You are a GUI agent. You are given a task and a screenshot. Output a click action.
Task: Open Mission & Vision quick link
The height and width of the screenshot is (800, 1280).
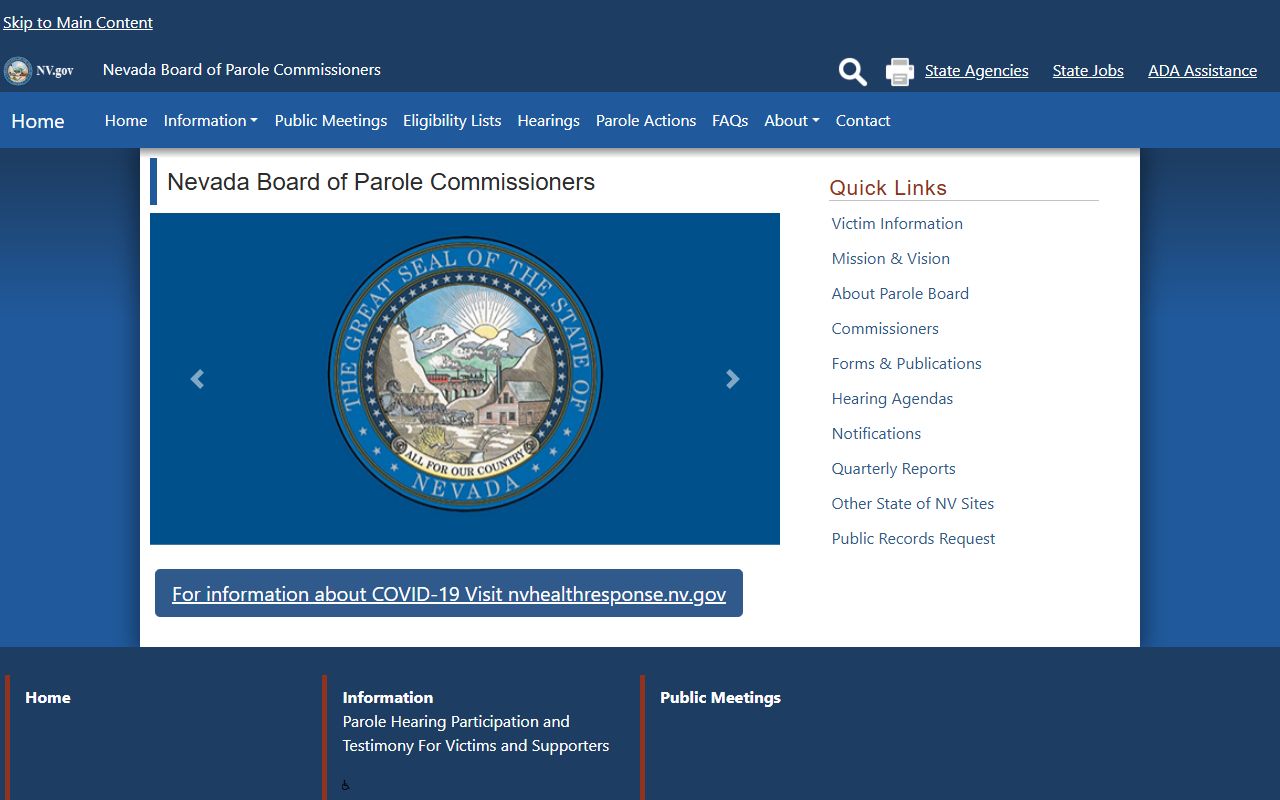click(x=891, y=259)
